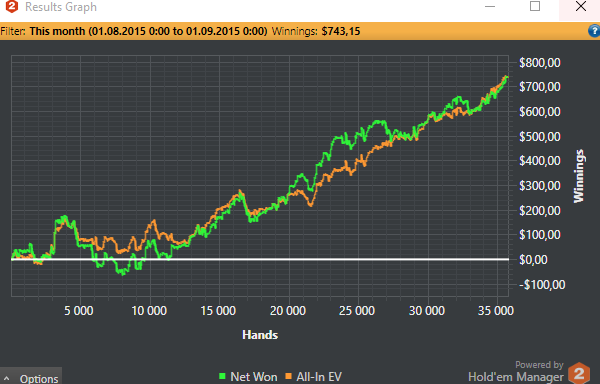Click the Powered by text

tap(539, 364)
